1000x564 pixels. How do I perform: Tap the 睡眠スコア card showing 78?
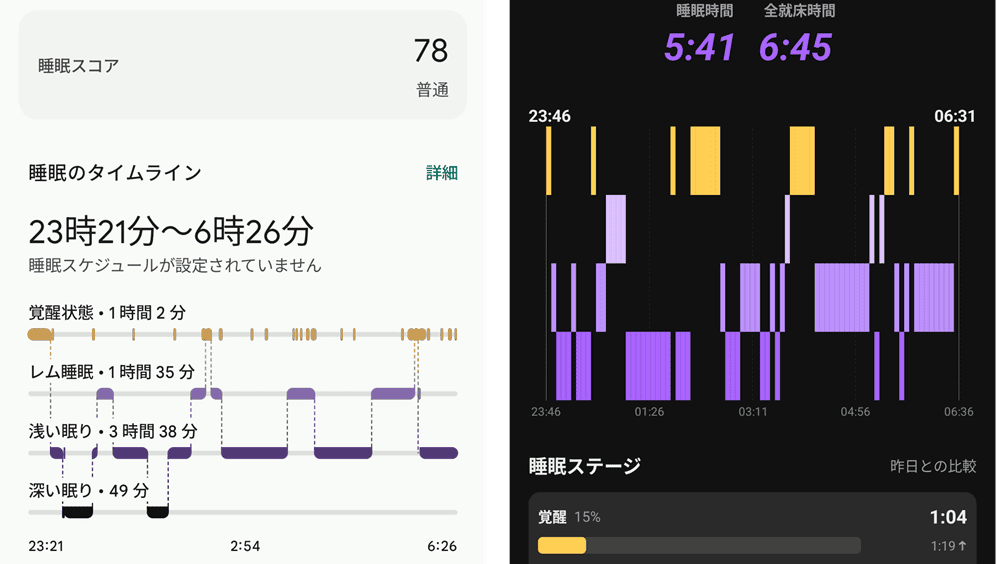pyautogui.click(x=242, y=65)
